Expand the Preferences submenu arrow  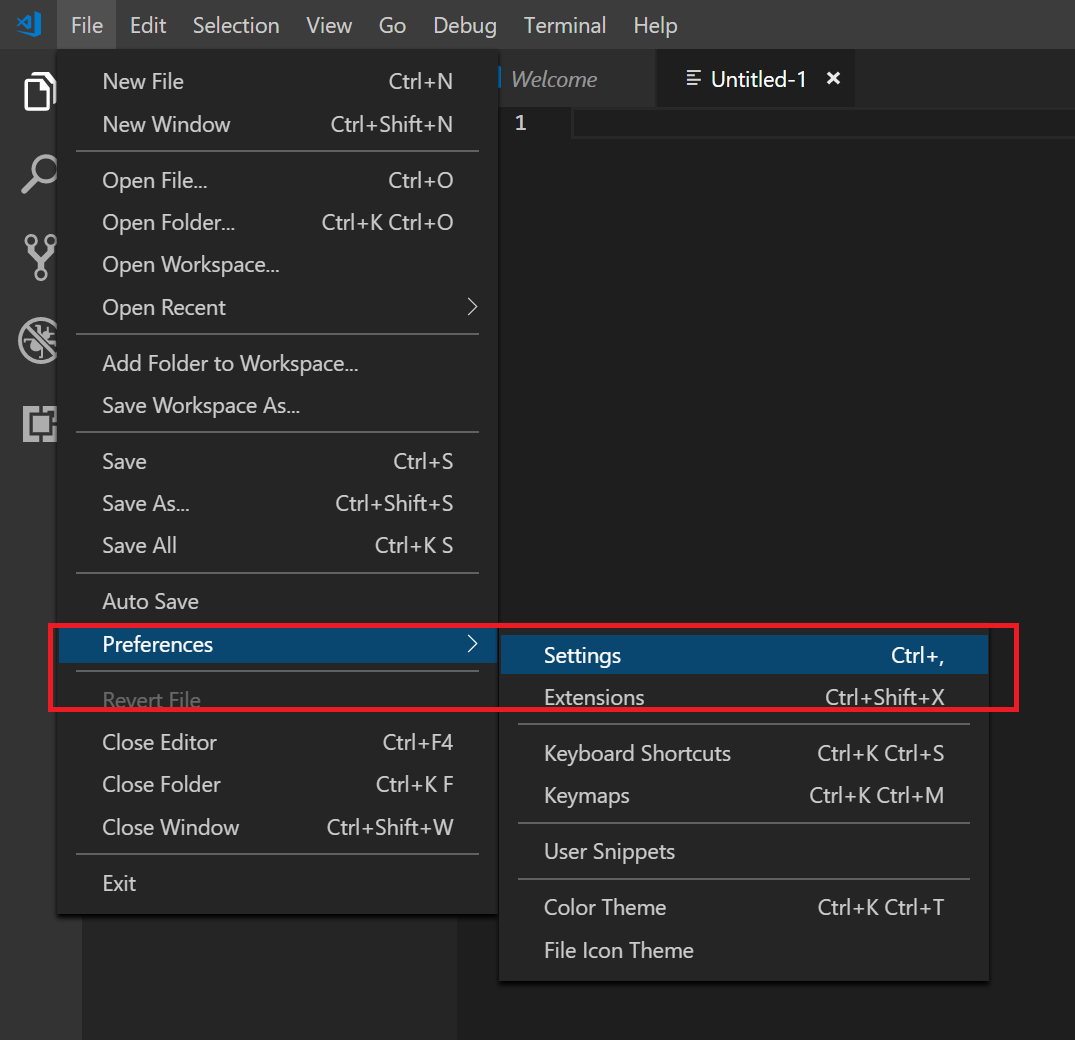[472, 643]
